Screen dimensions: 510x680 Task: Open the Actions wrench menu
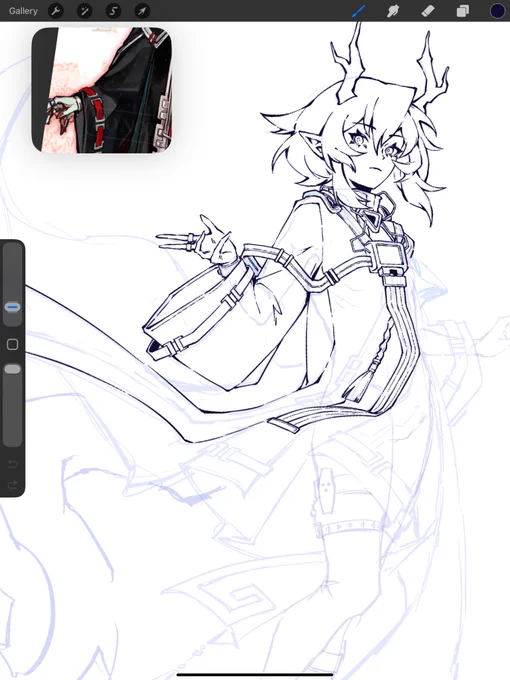click(x=56, y=11)
